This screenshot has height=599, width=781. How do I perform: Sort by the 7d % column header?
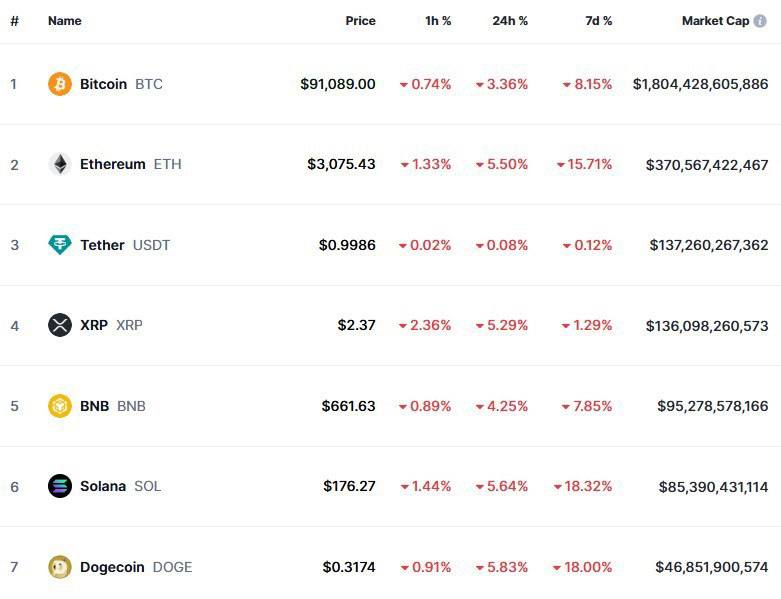599,21
